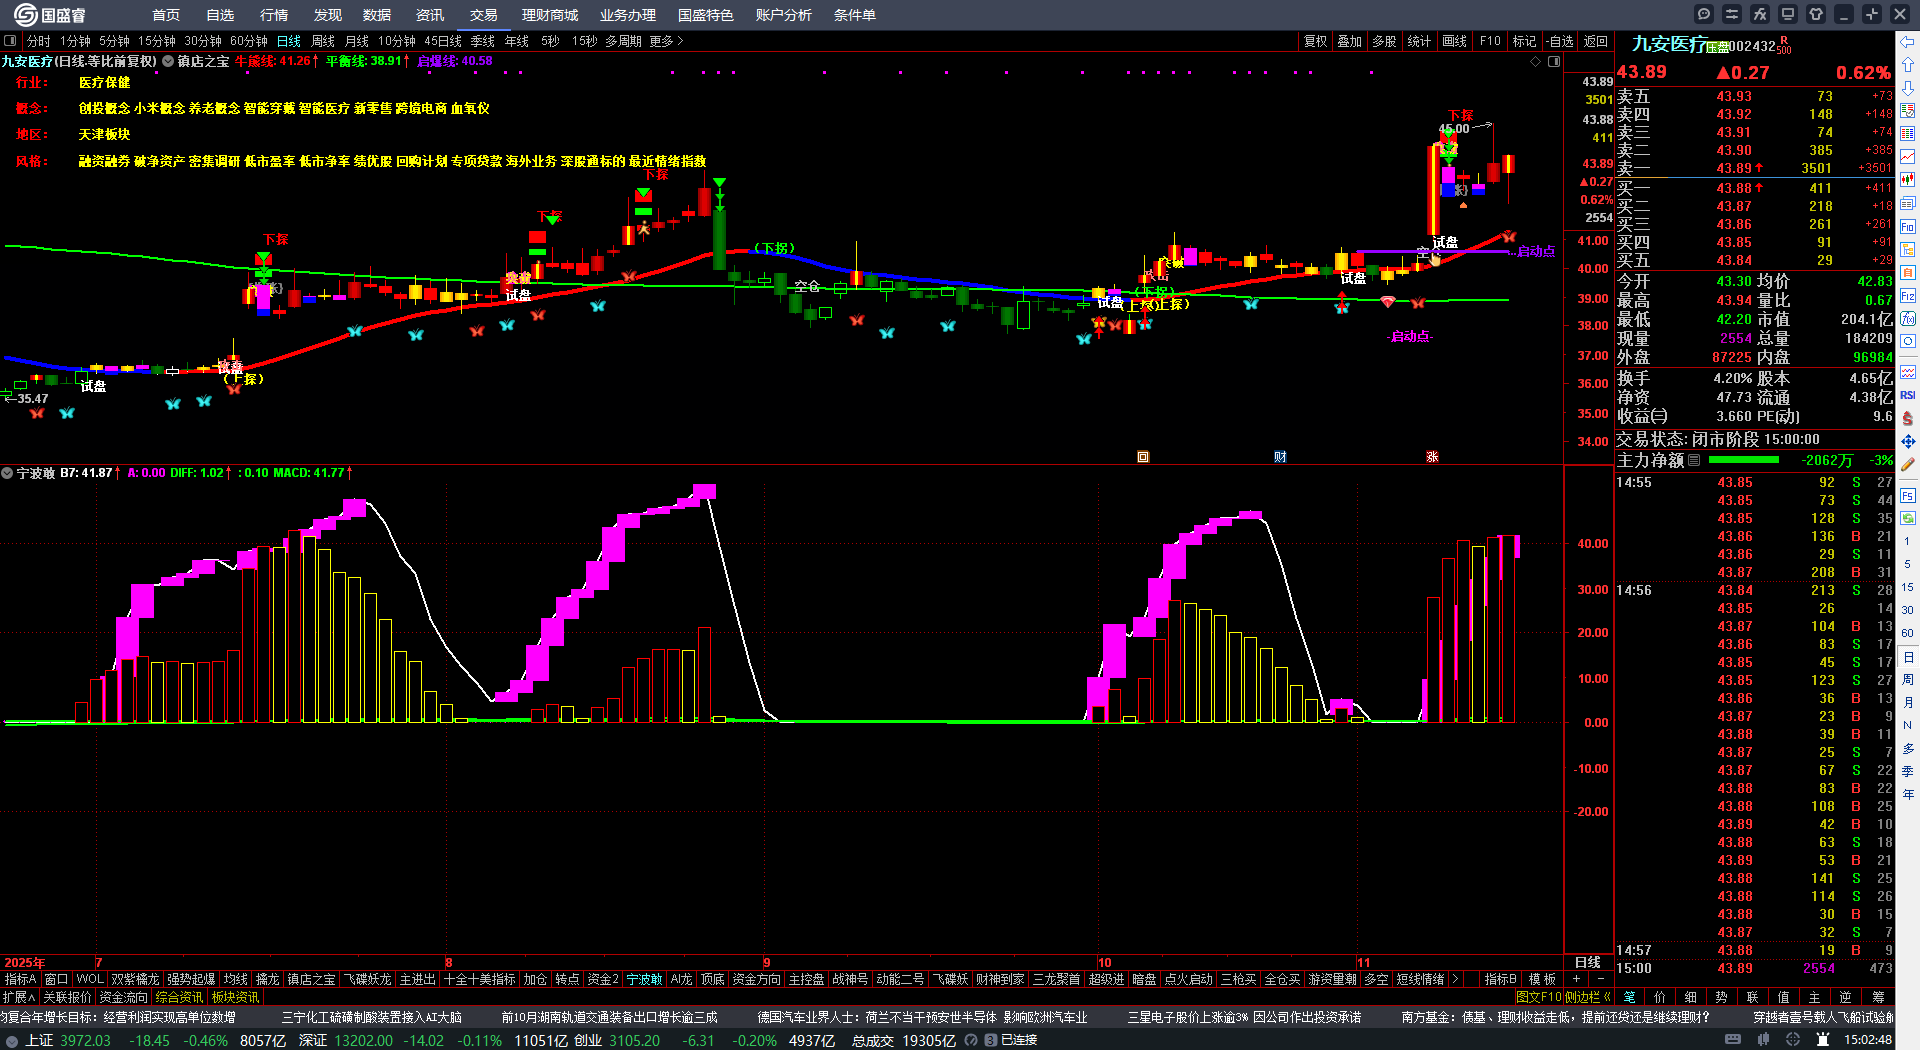Click the magenta histogram bar peak in 宁波敢 panel
This screenshot has width=1920, height=1050.
coord(704,491)
